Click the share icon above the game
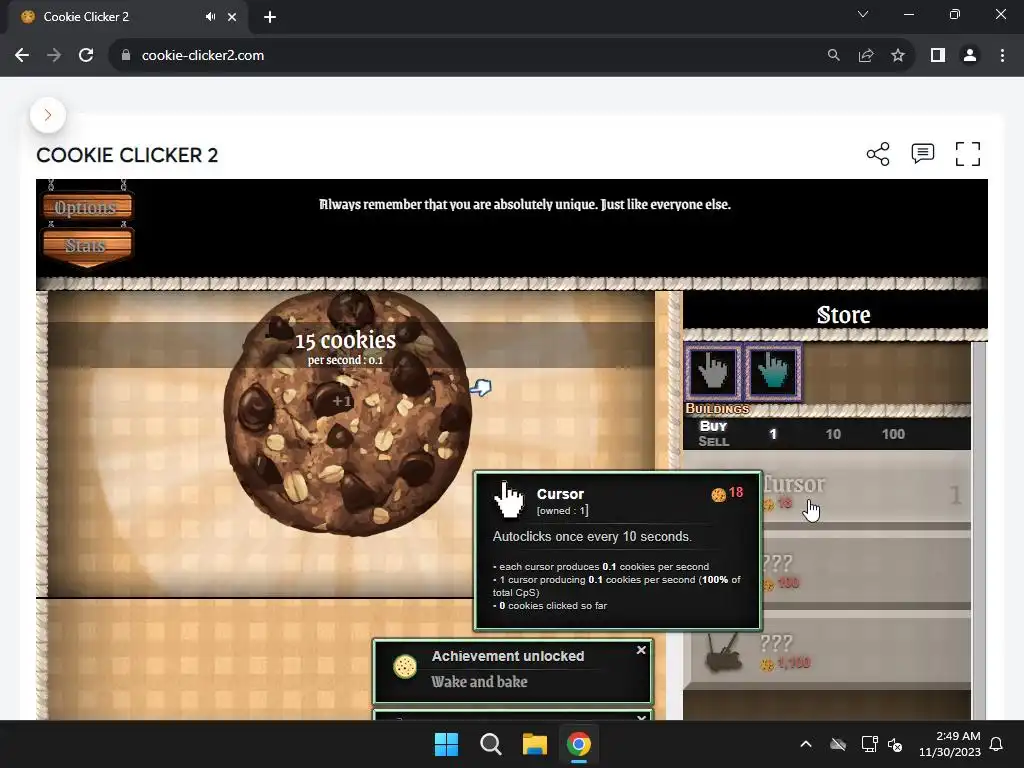Image resolution: width=1024 pixels, height=768 pixels. pyautogui.click(x=878, y=154)
